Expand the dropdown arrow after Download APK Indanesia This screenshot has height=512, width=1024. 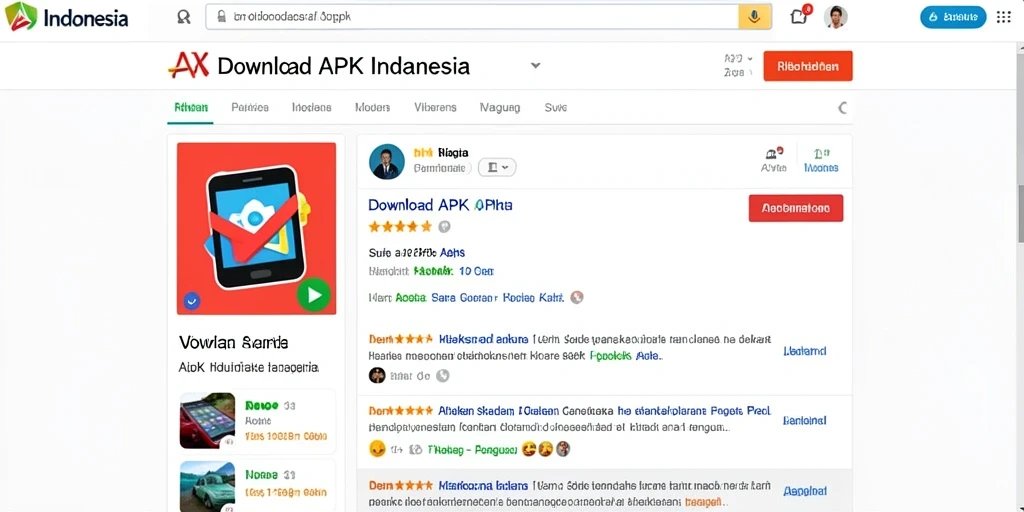coord(536,65)
